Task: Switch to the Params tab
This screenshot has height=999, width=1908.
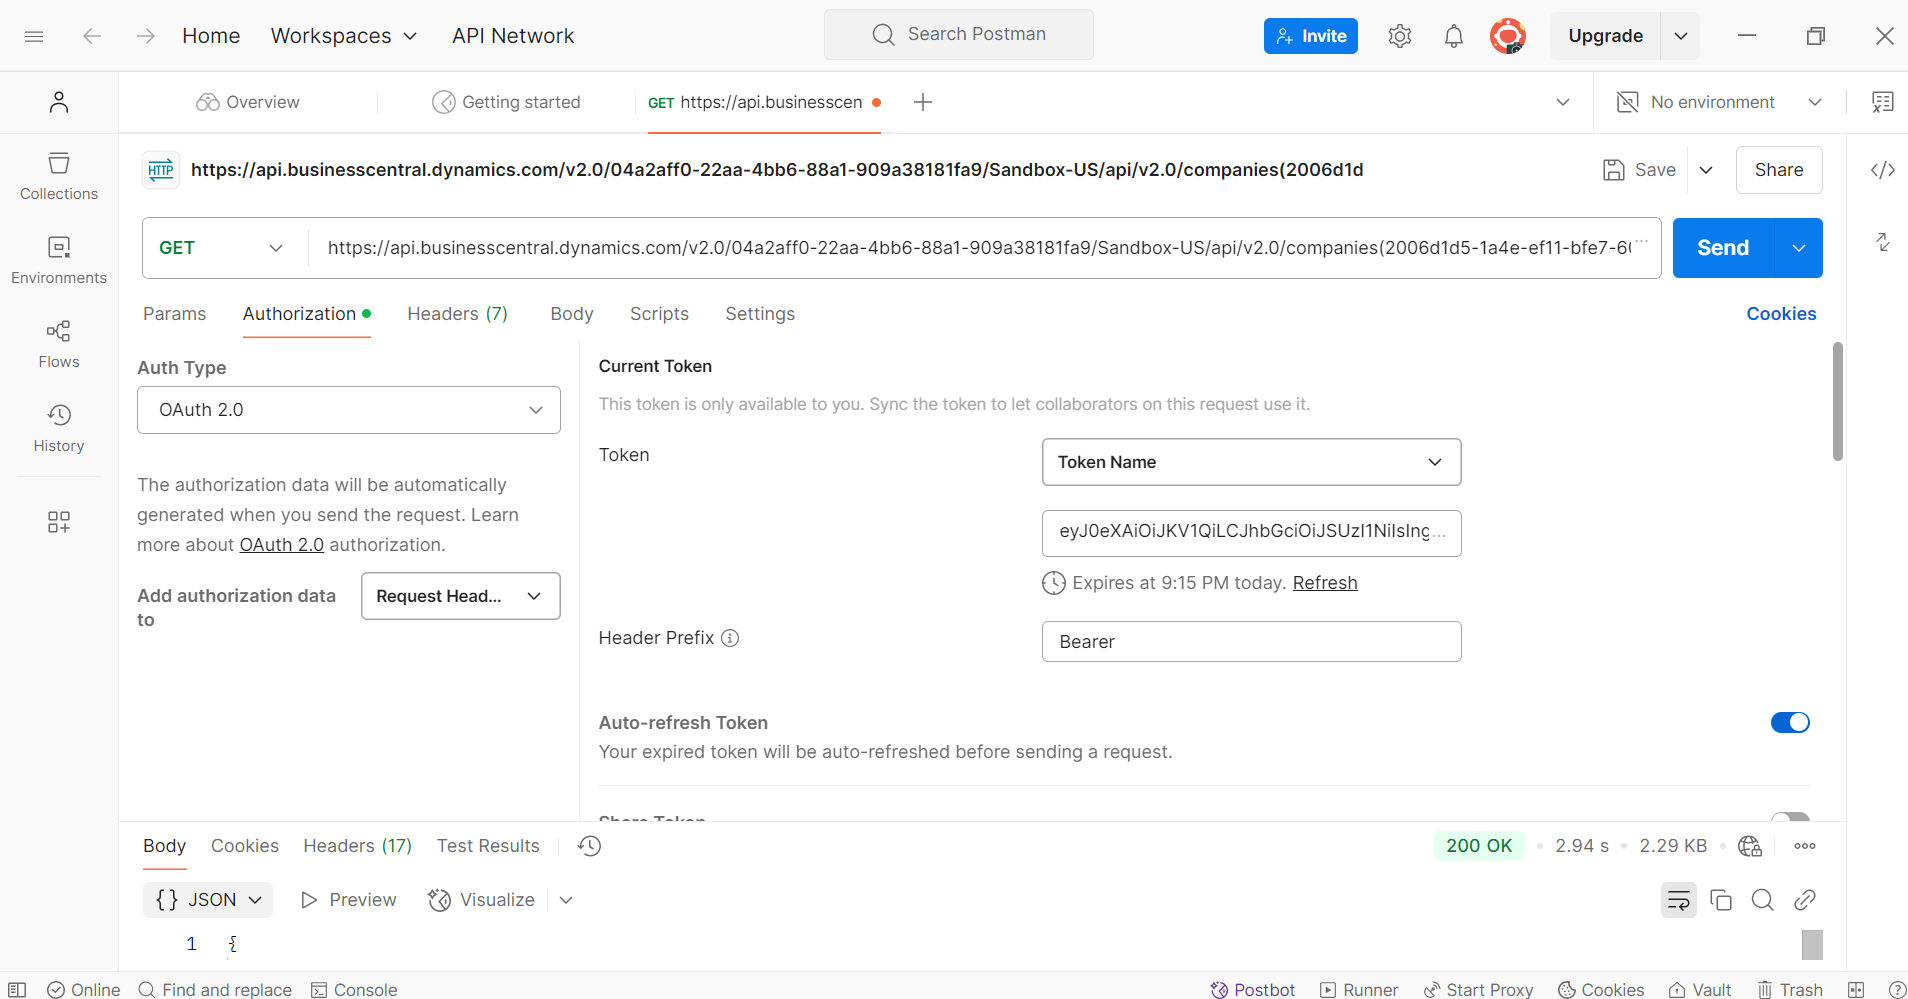Action: tap(174, 314)
